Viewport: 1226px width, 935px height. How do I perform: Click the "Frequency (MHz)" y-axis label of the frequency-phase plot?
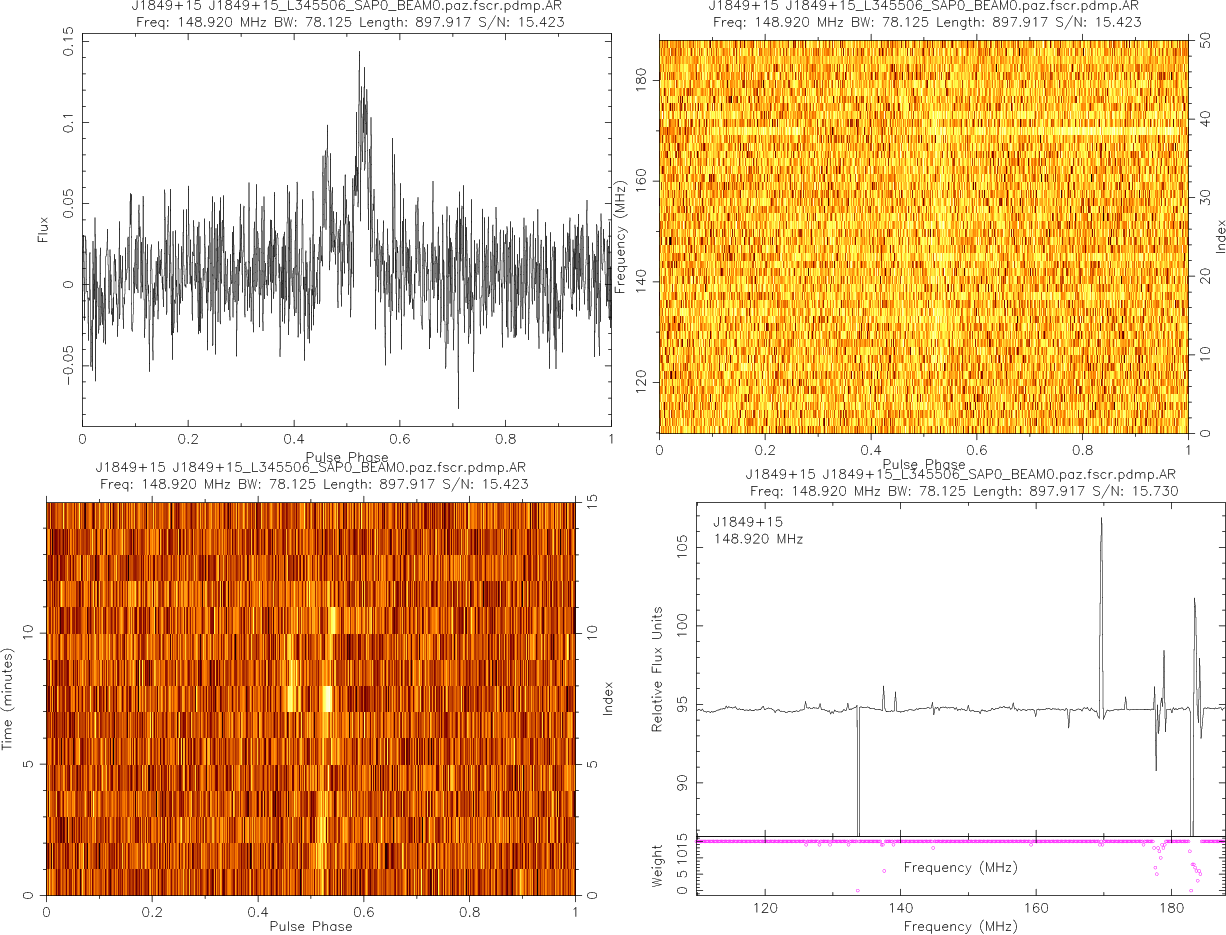click(x=621, y=236)
